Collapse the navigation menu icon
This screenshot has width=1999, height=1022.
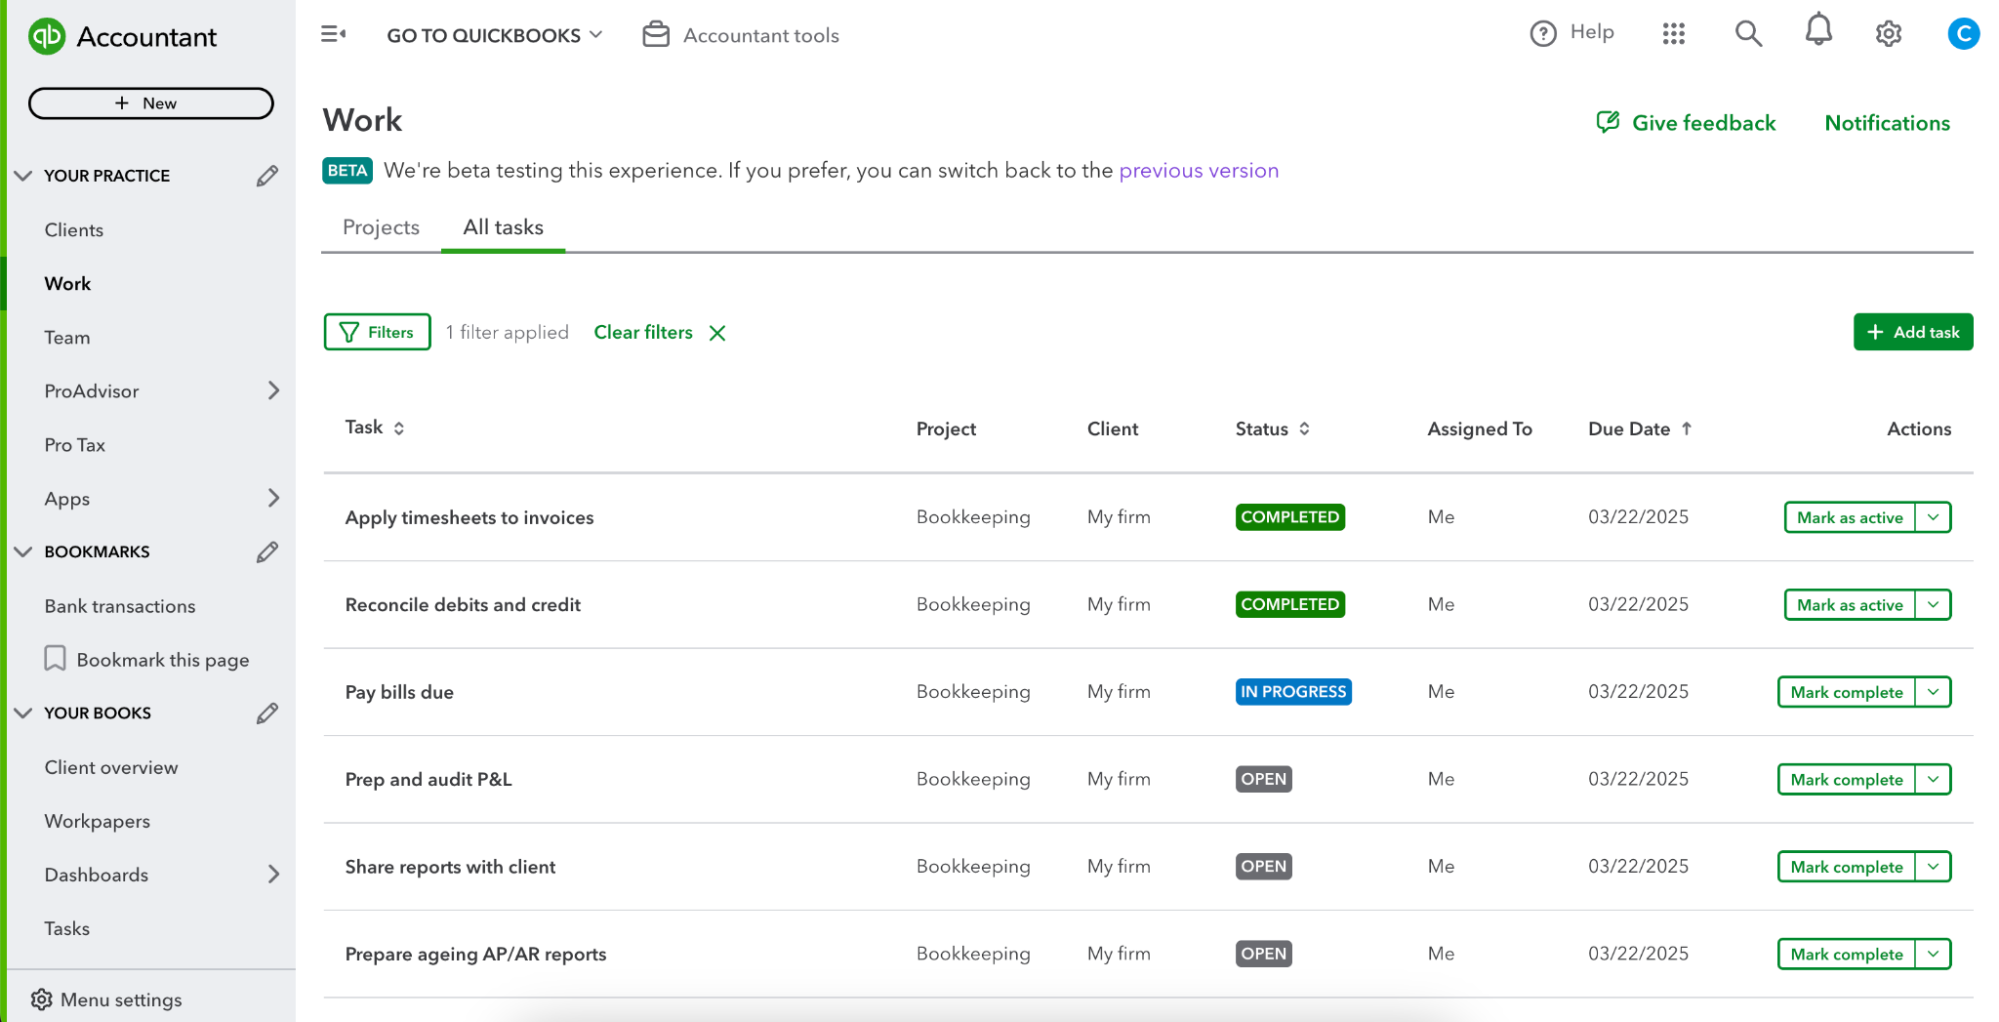(333, 34)
